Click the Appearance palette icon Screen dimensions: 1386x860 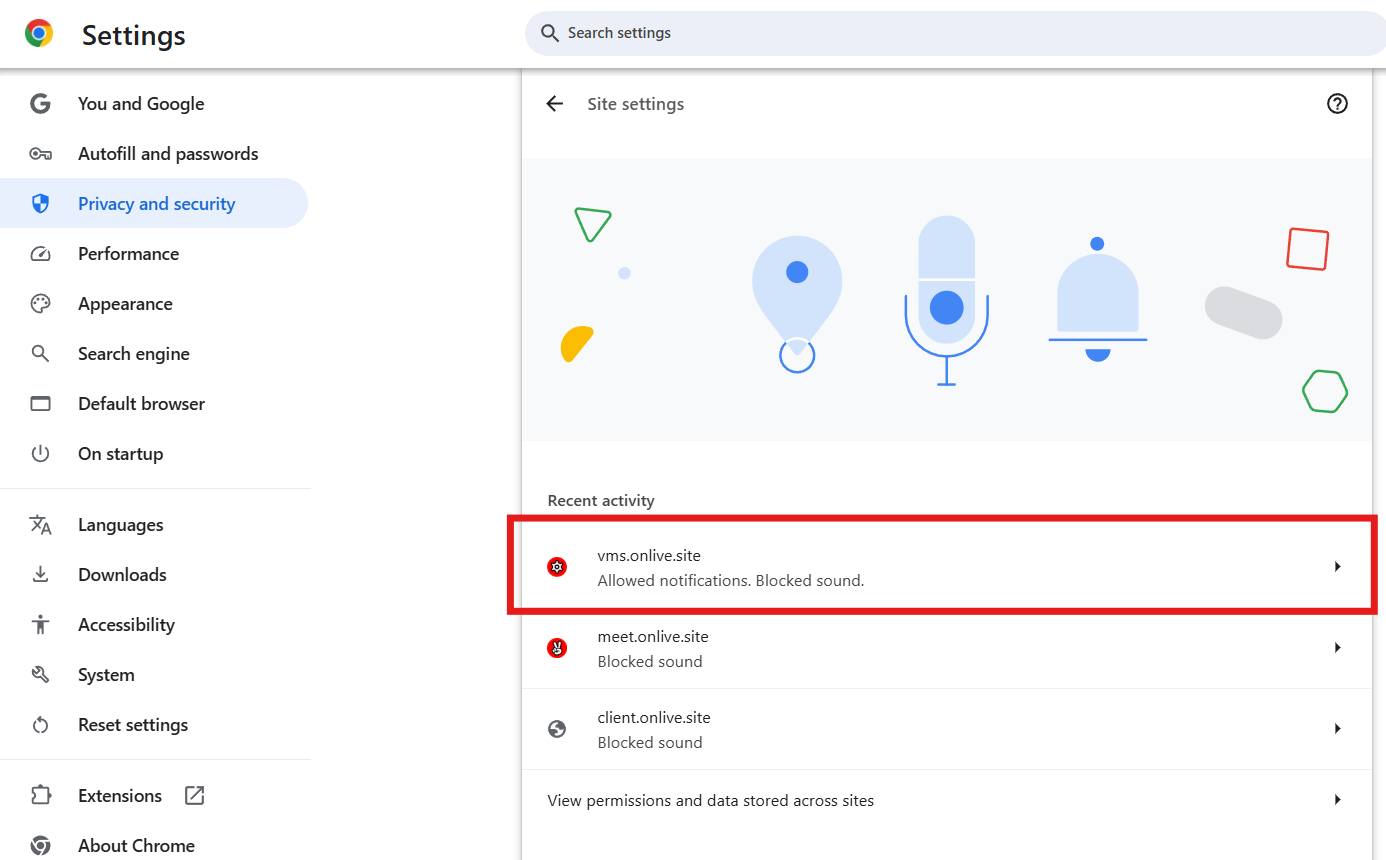click(x=40, y=304)
